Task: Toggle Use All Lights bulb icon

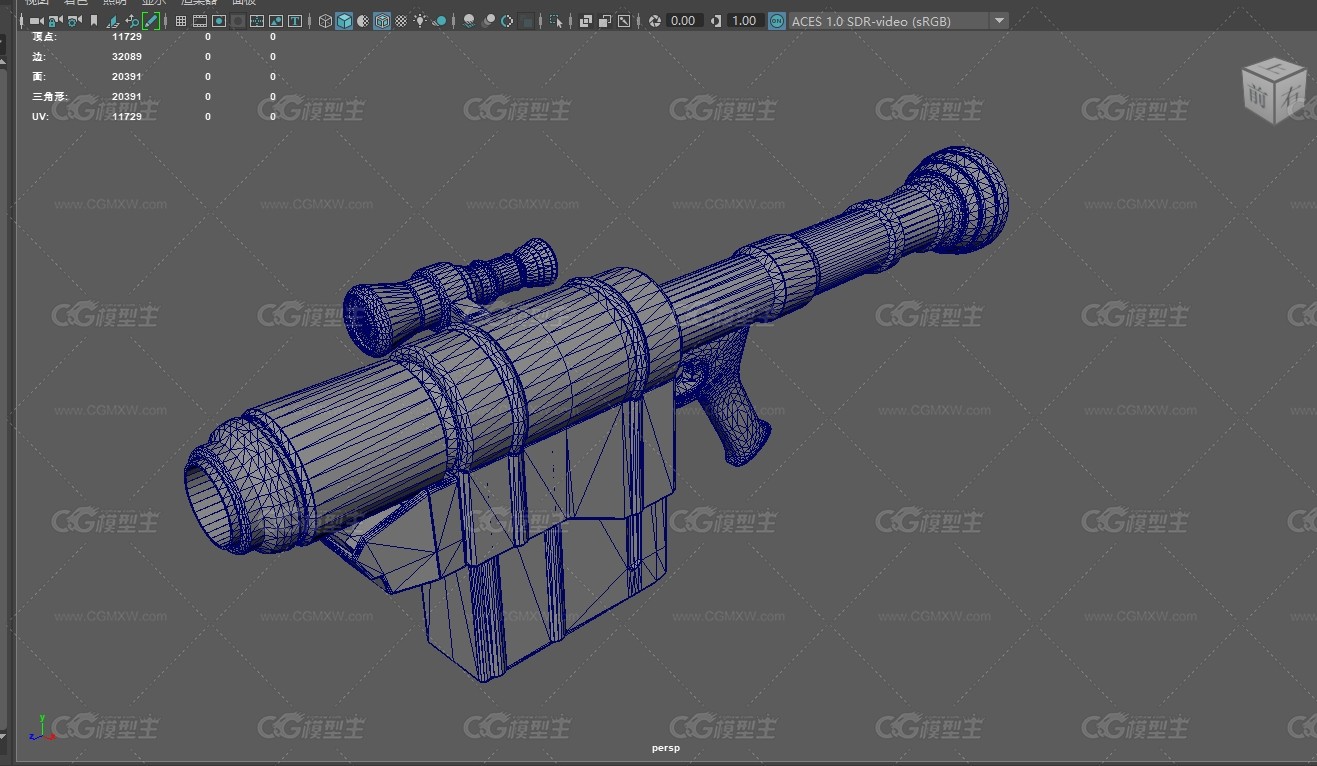Action: click(x=420, y=21)
